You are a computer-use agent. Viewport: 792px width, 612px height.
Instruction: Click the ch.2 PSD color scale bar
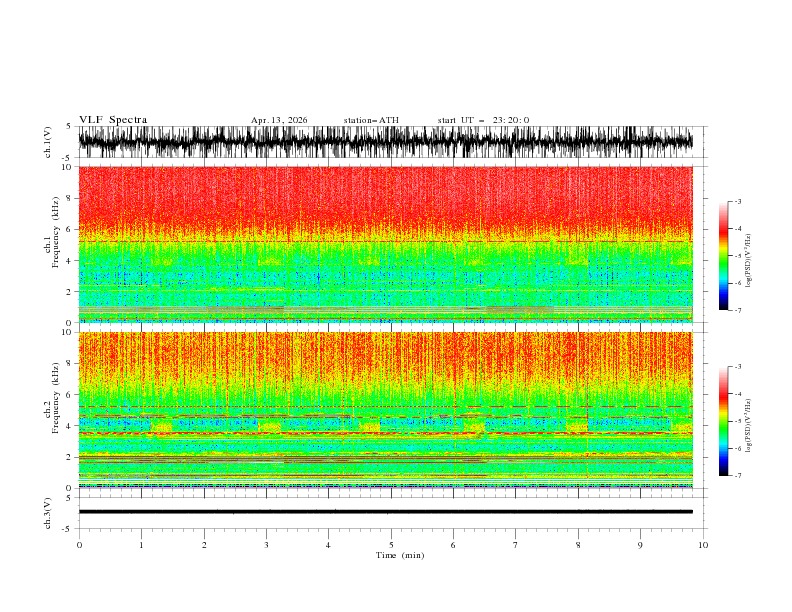(x=723, y=421)
